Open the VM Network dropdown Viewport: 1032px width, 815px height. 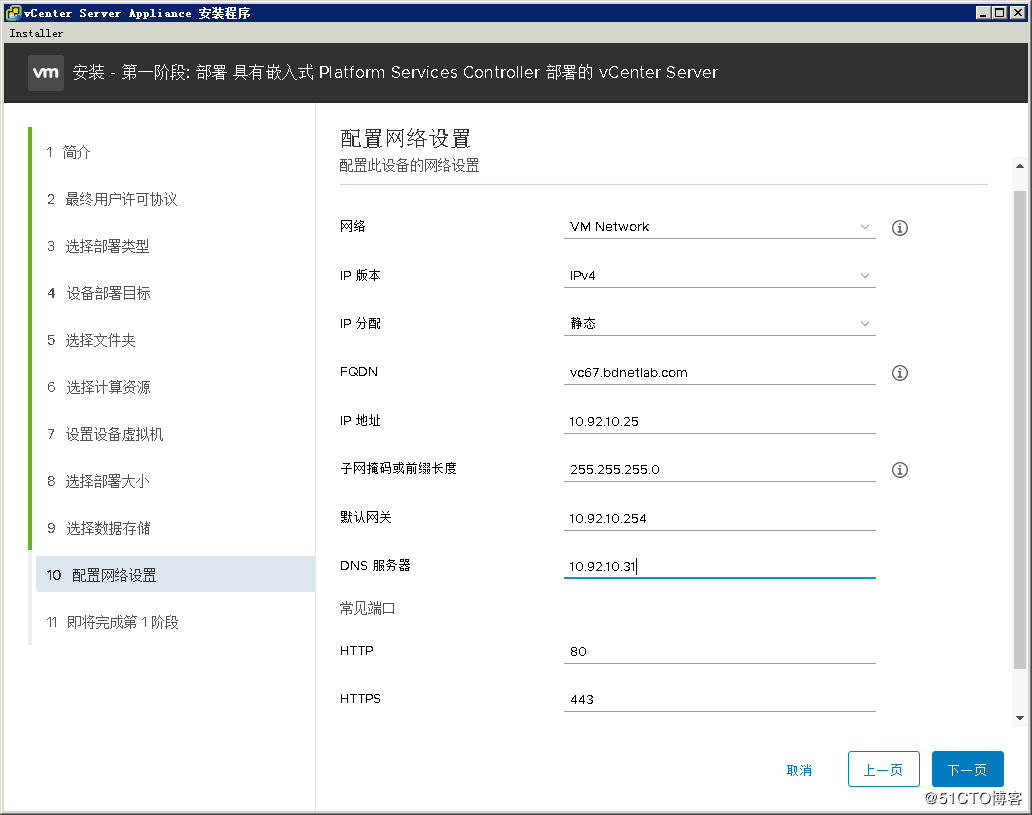pyautogui.click(x=719, y=226)
